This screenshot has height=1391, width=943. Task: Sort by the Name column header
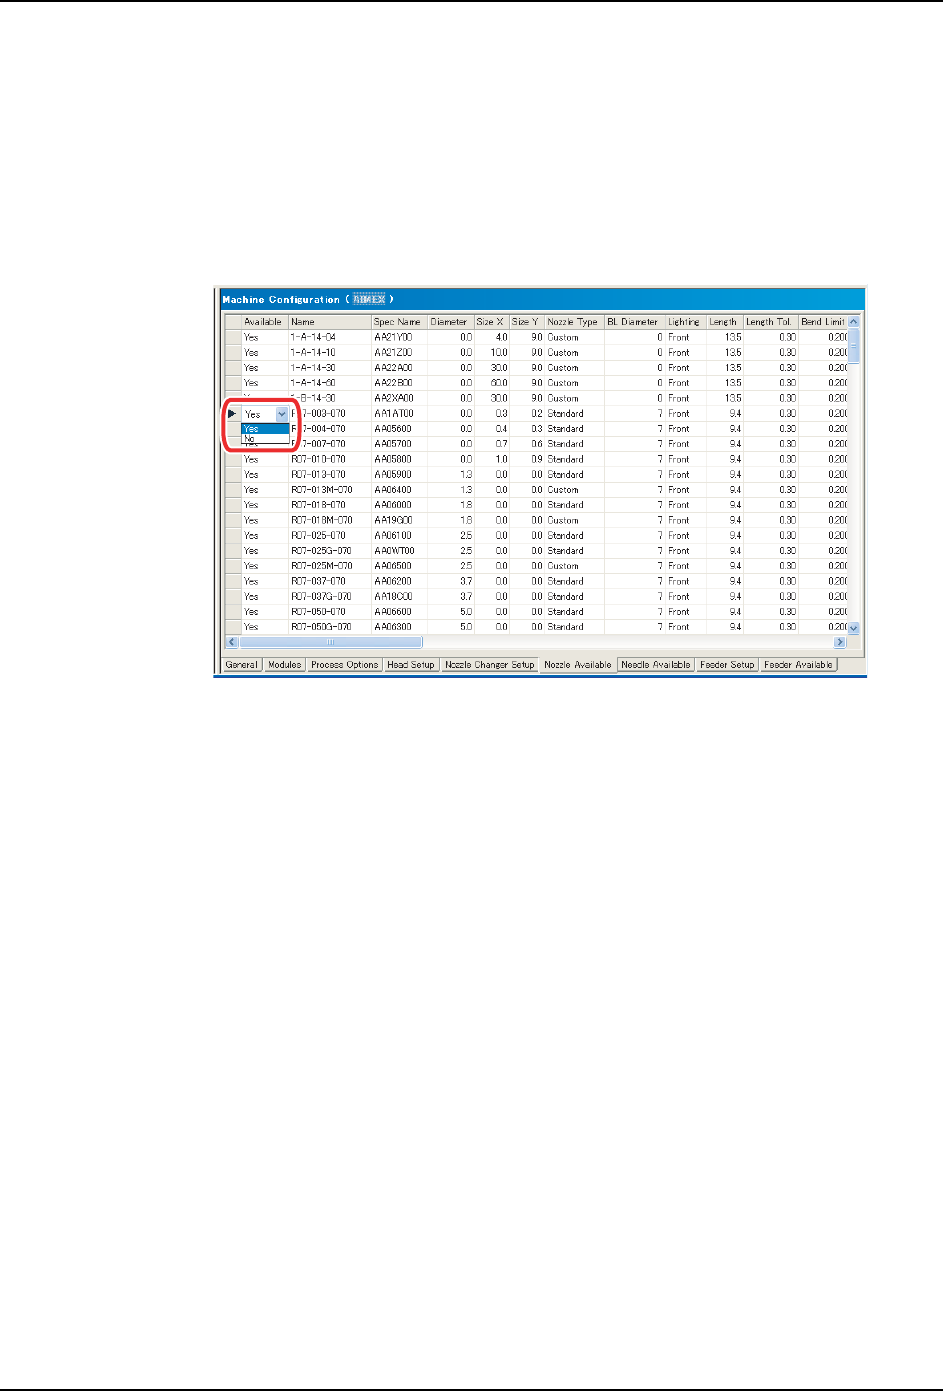(x=330, y=322)
